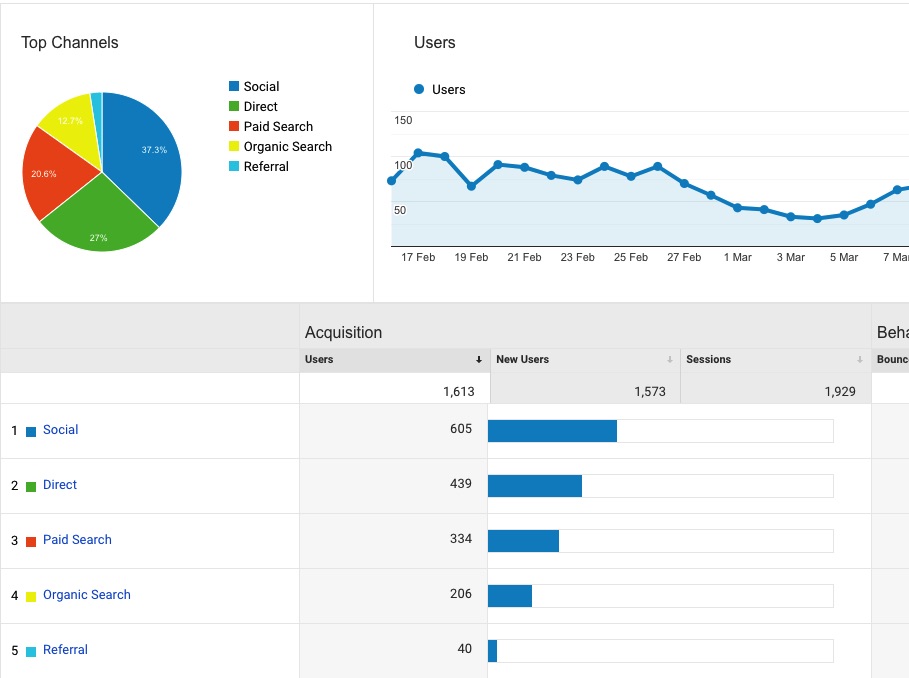Open the Social channel link
The height and width of the screenshot is (678, 909).
pos(60,430)
